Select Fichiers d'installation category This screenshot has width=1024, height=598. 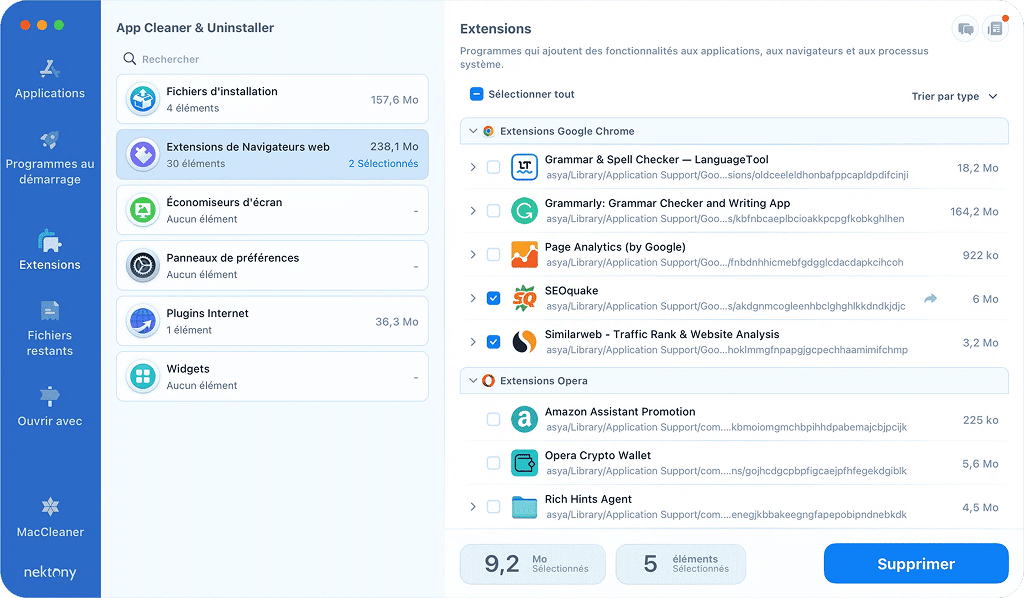pyautogui.click(x=272, y=99)
